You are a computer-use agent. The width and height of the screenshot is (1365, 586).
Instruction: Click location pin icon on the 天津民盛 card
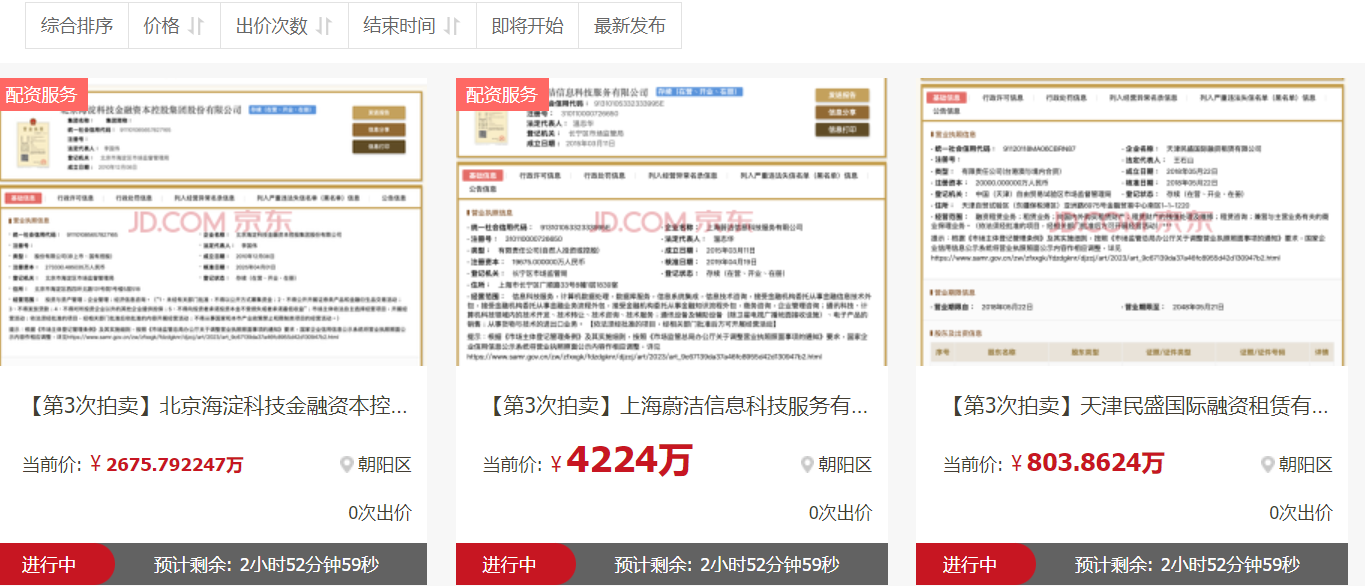(x=1268, y=465)
